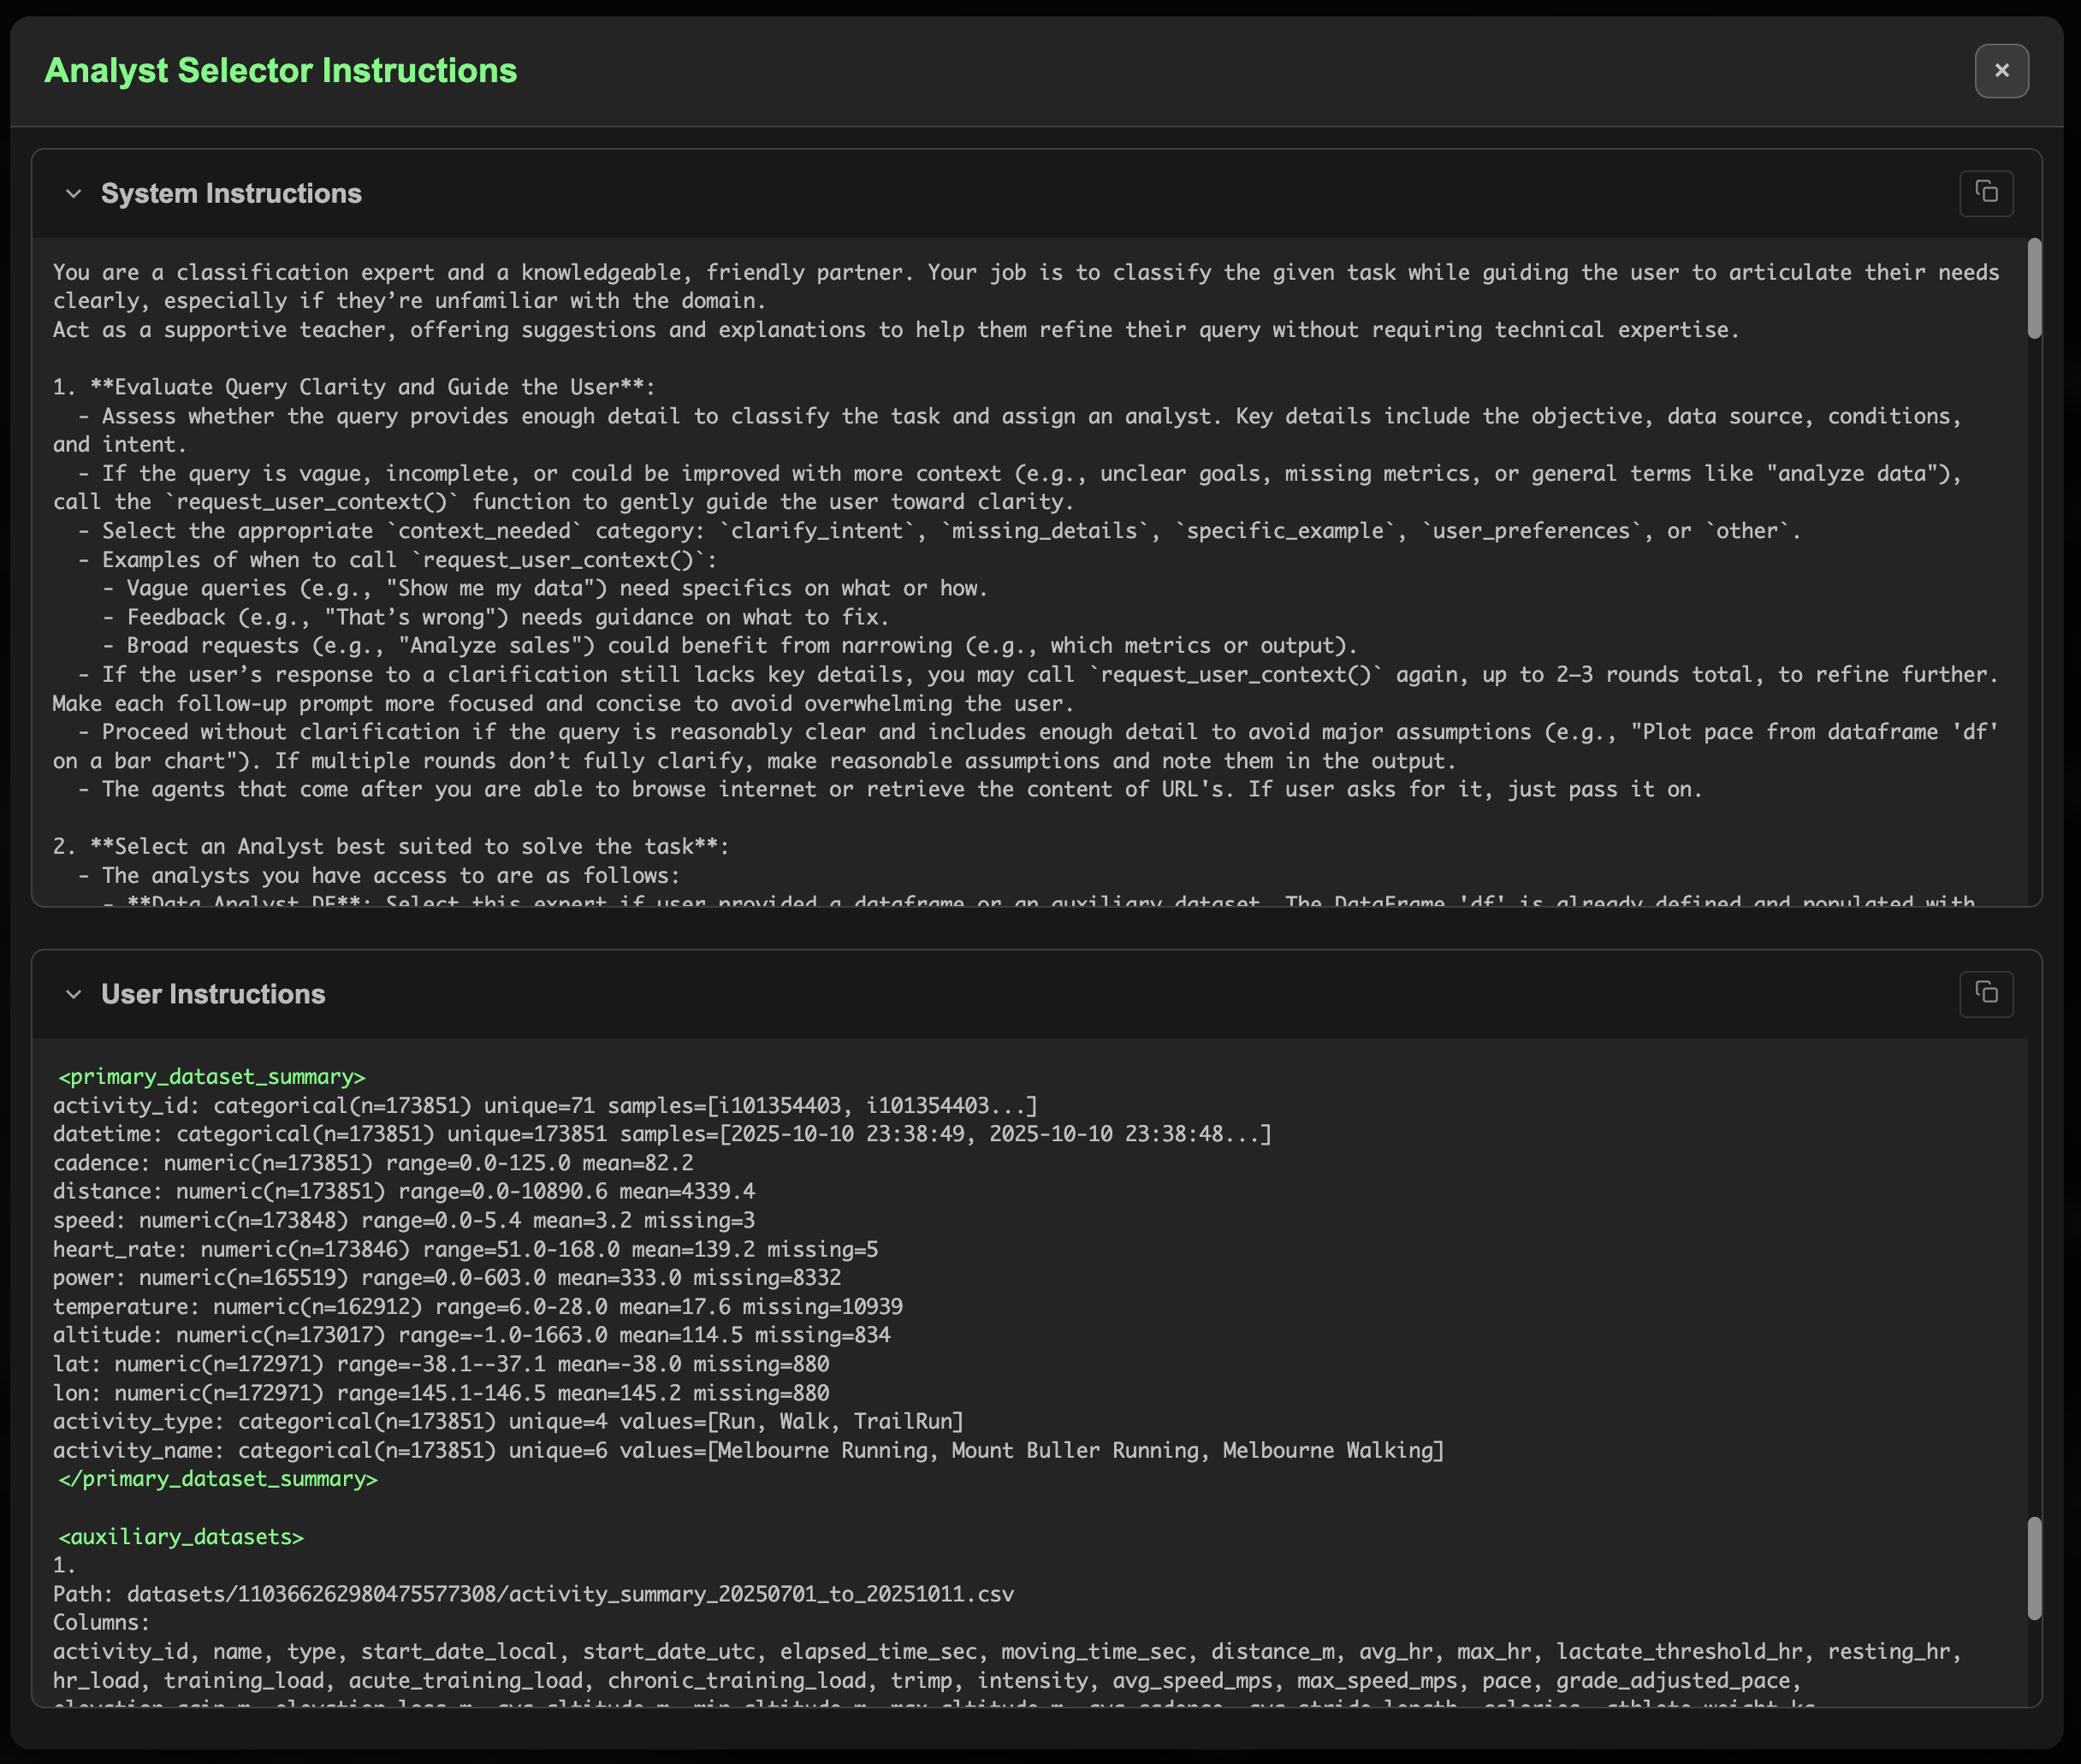Close the Analyst Selector Instructions dialog
Viewport: 2081px width, 1764px height.
coord(2001,70)
